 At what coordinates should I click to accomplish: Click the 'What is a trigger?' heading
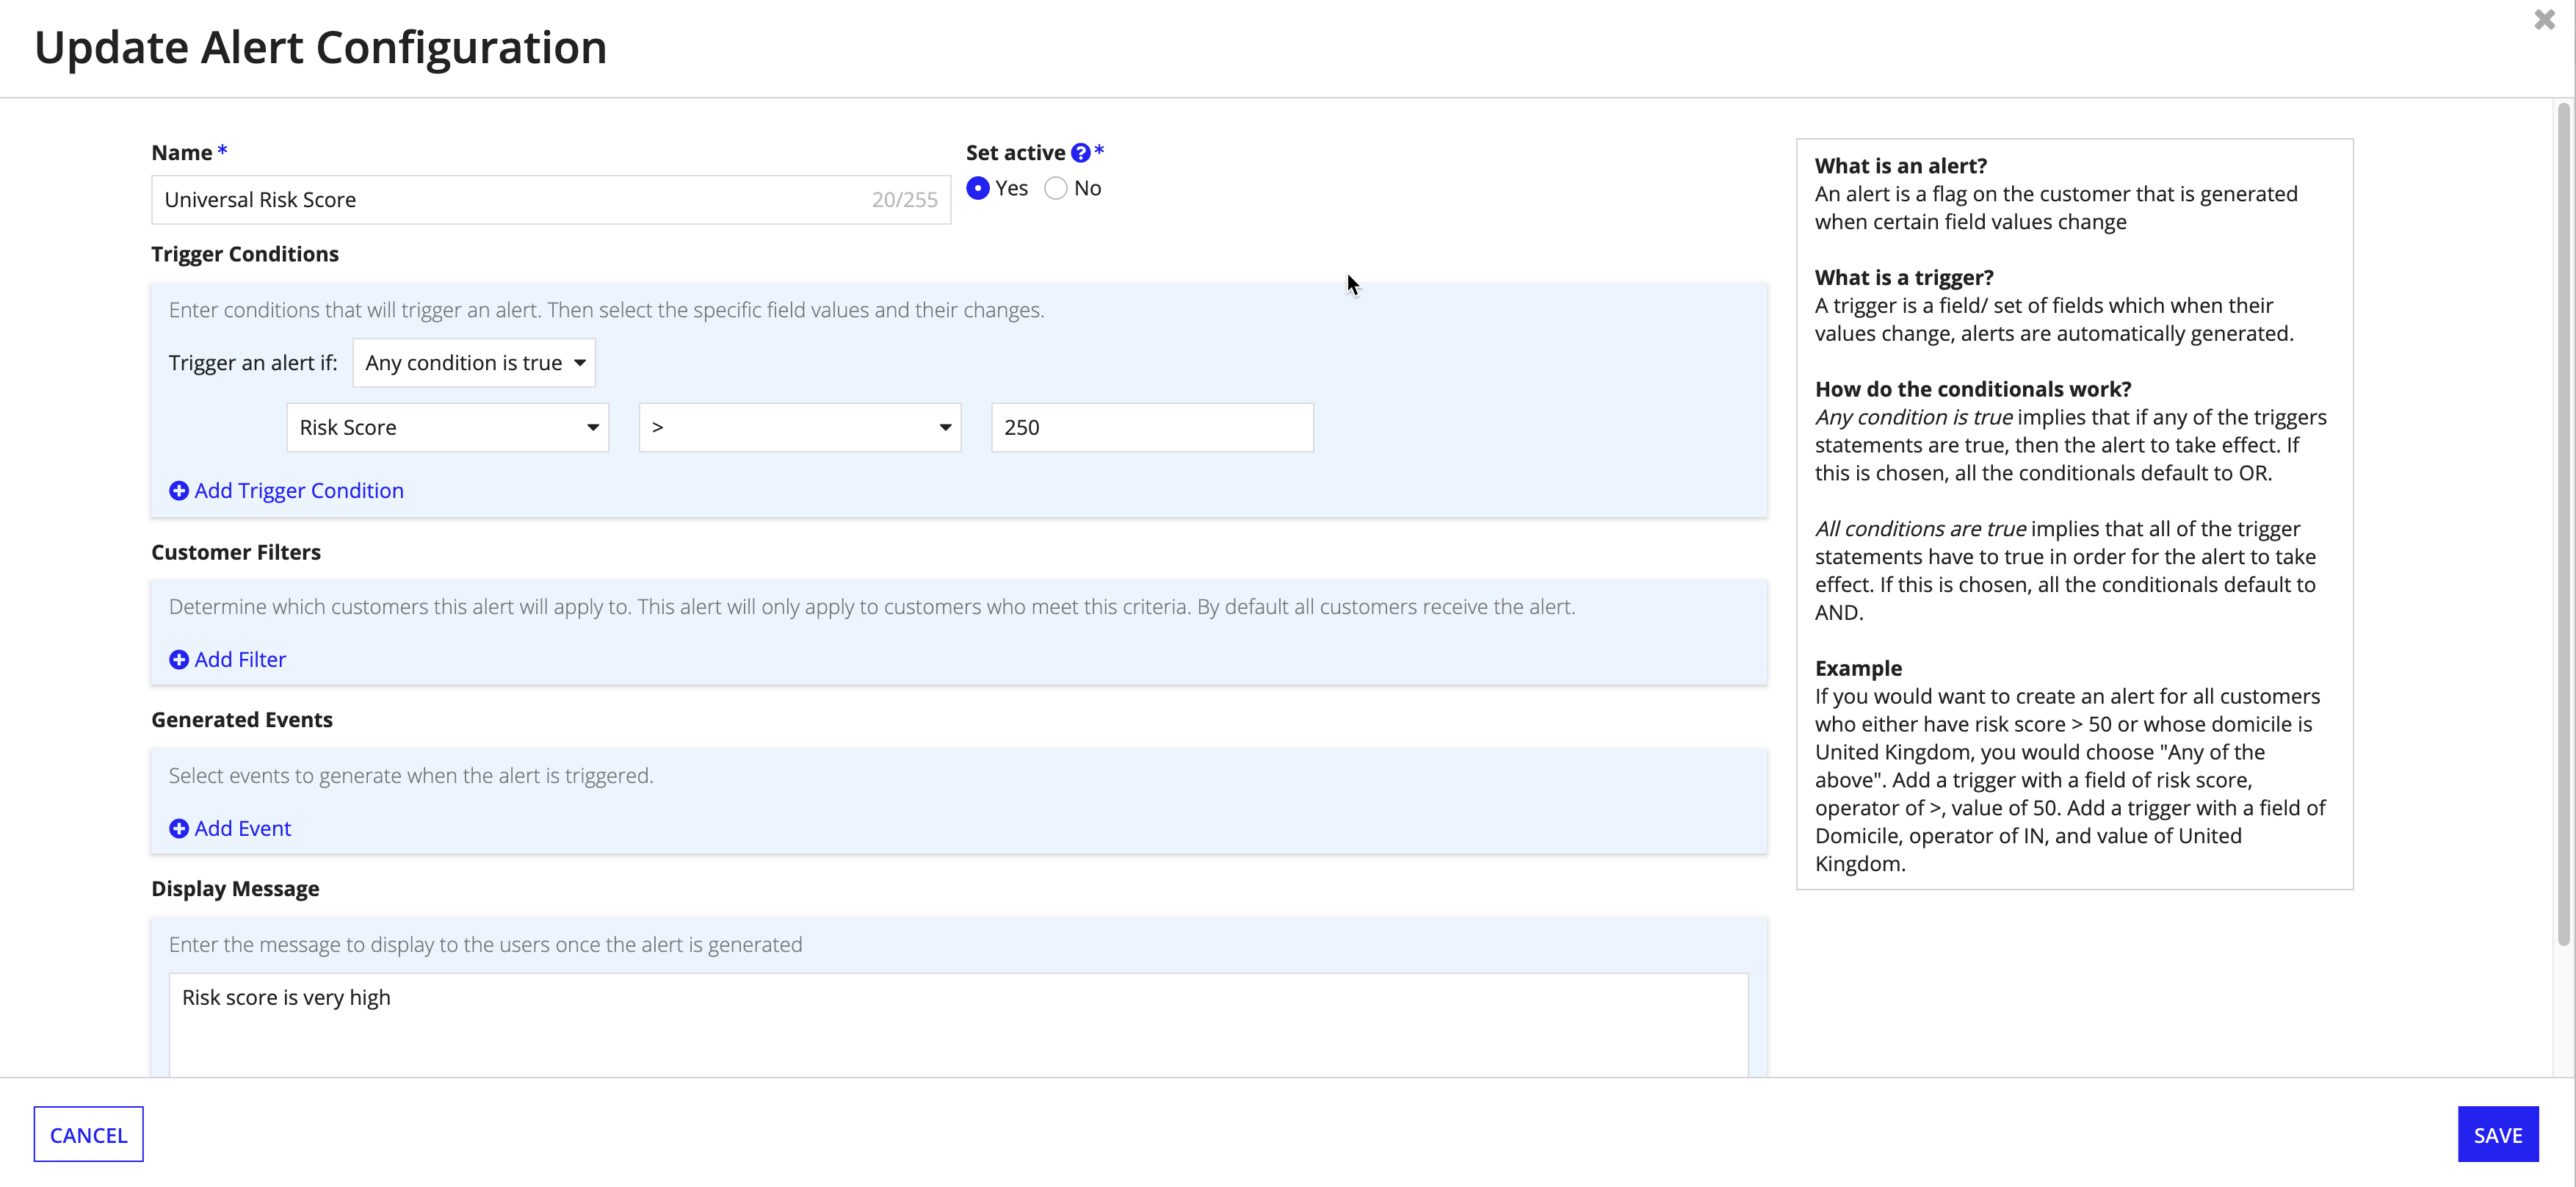click(x=1904, y=278)
